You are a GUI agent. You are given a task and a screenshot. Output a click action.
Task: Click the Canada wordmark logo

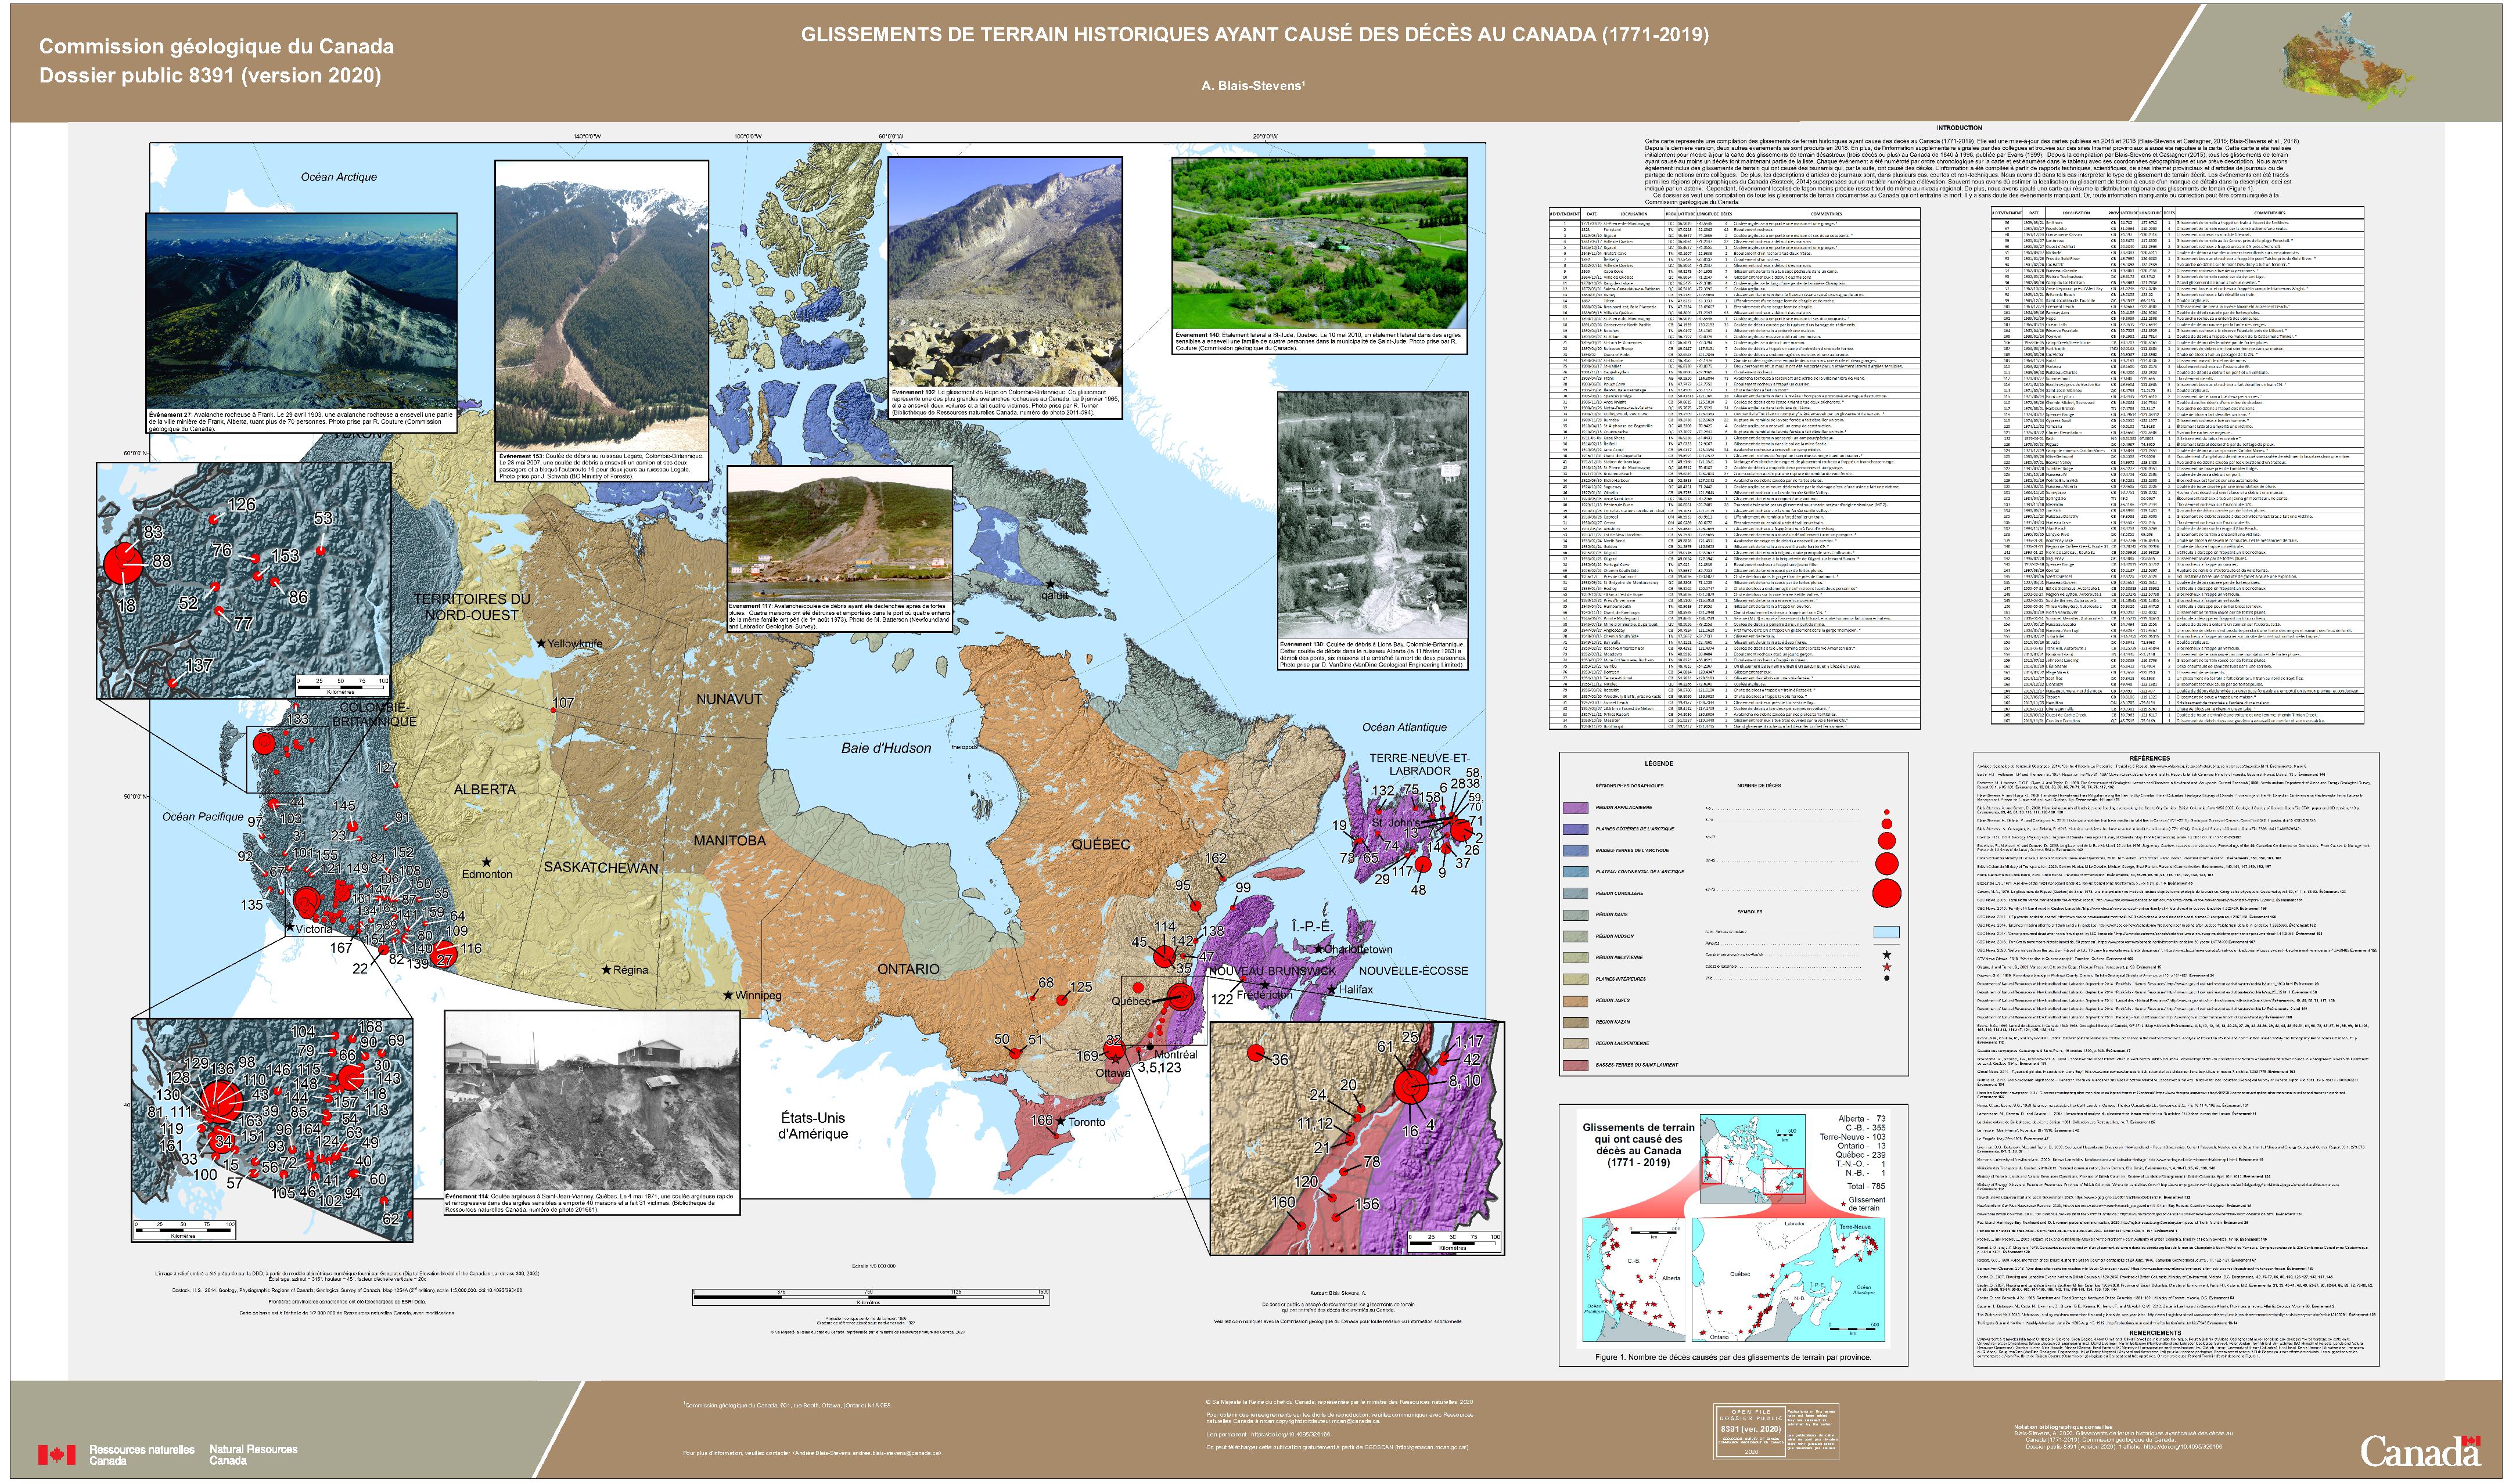pyautogui.click(x=2420, y=1451)
